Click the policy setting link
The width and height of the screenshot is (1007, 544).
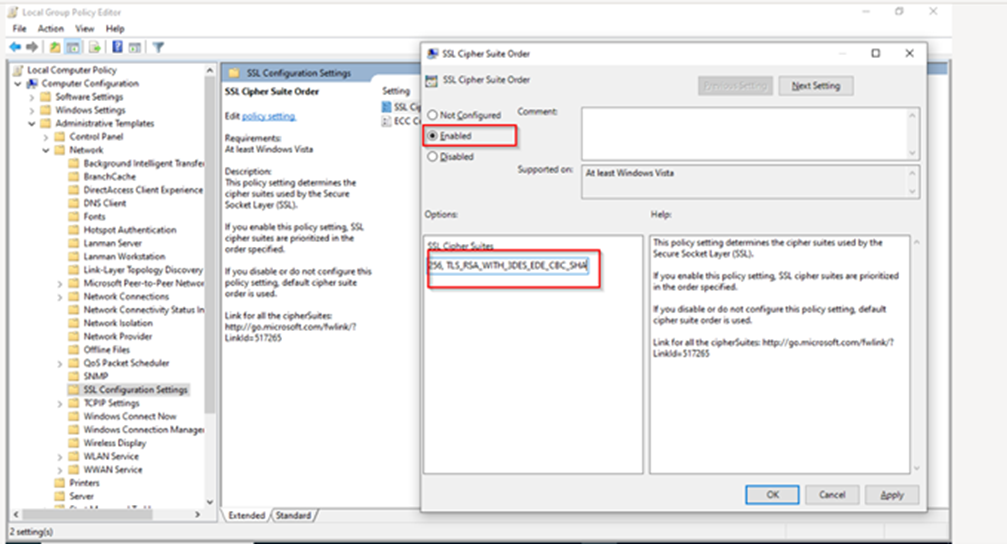tap(269, 116)
